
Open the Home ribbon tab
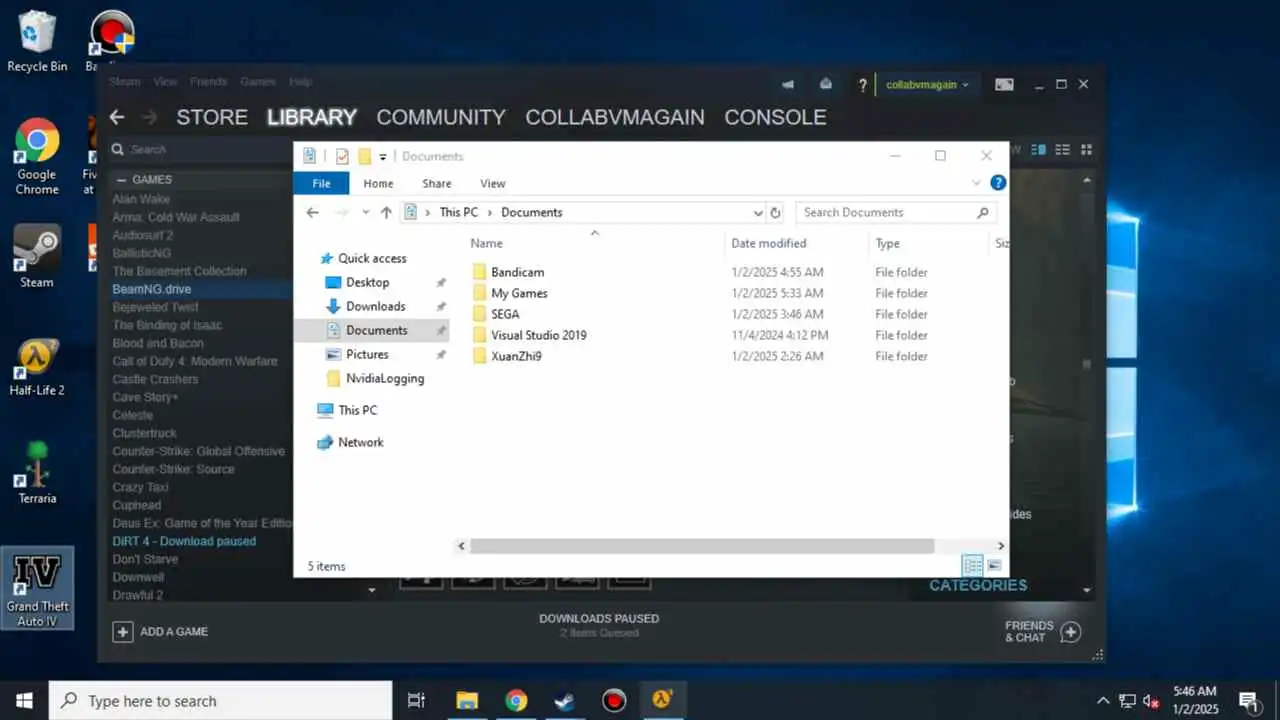point(378,183)
